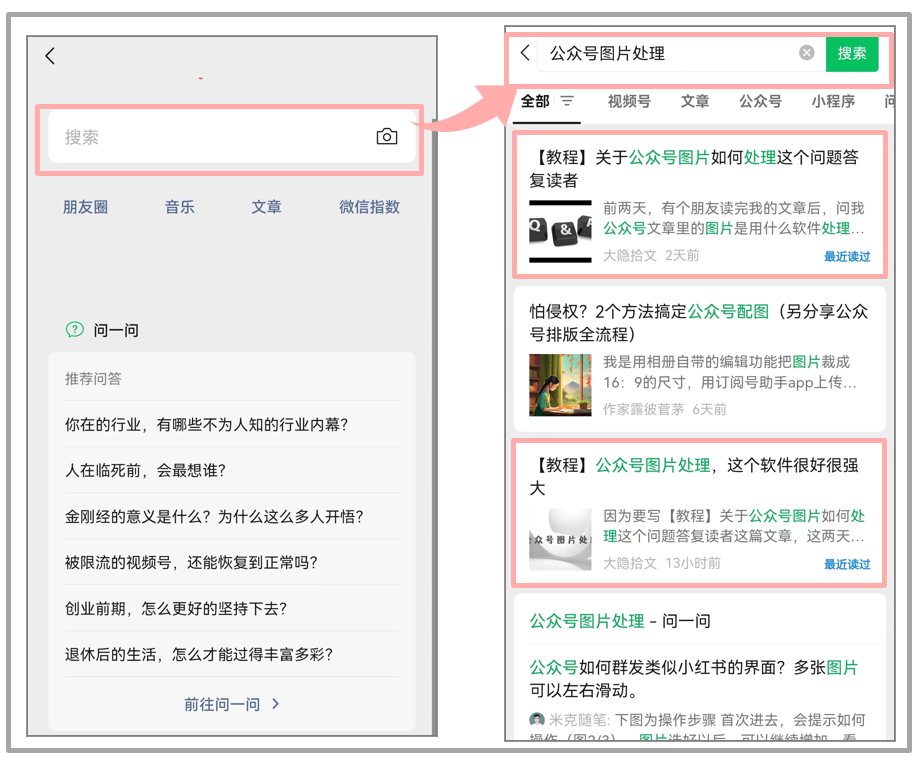Open question 公众号如何群发类似小红书的界面
Viewport: 919px width, 757px height.
click(x=694, y=678)
